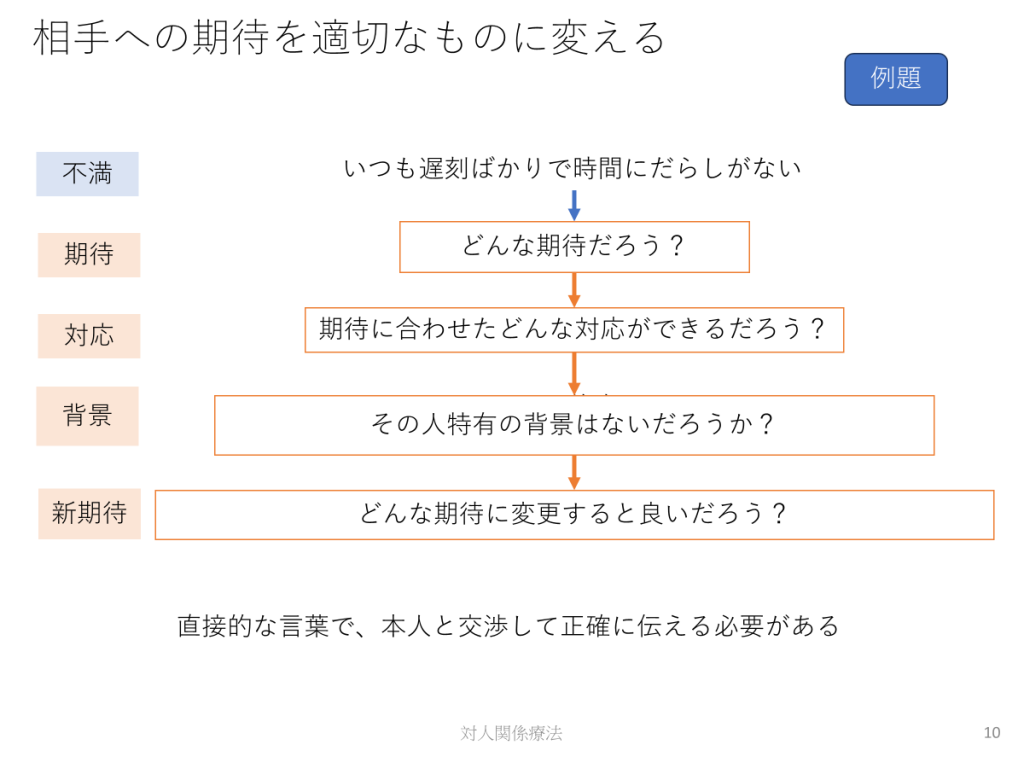Select the 新期待 label box
The width and height of the screenshot is (1024, 768).
pyautogui.click(x=89, y=514)
